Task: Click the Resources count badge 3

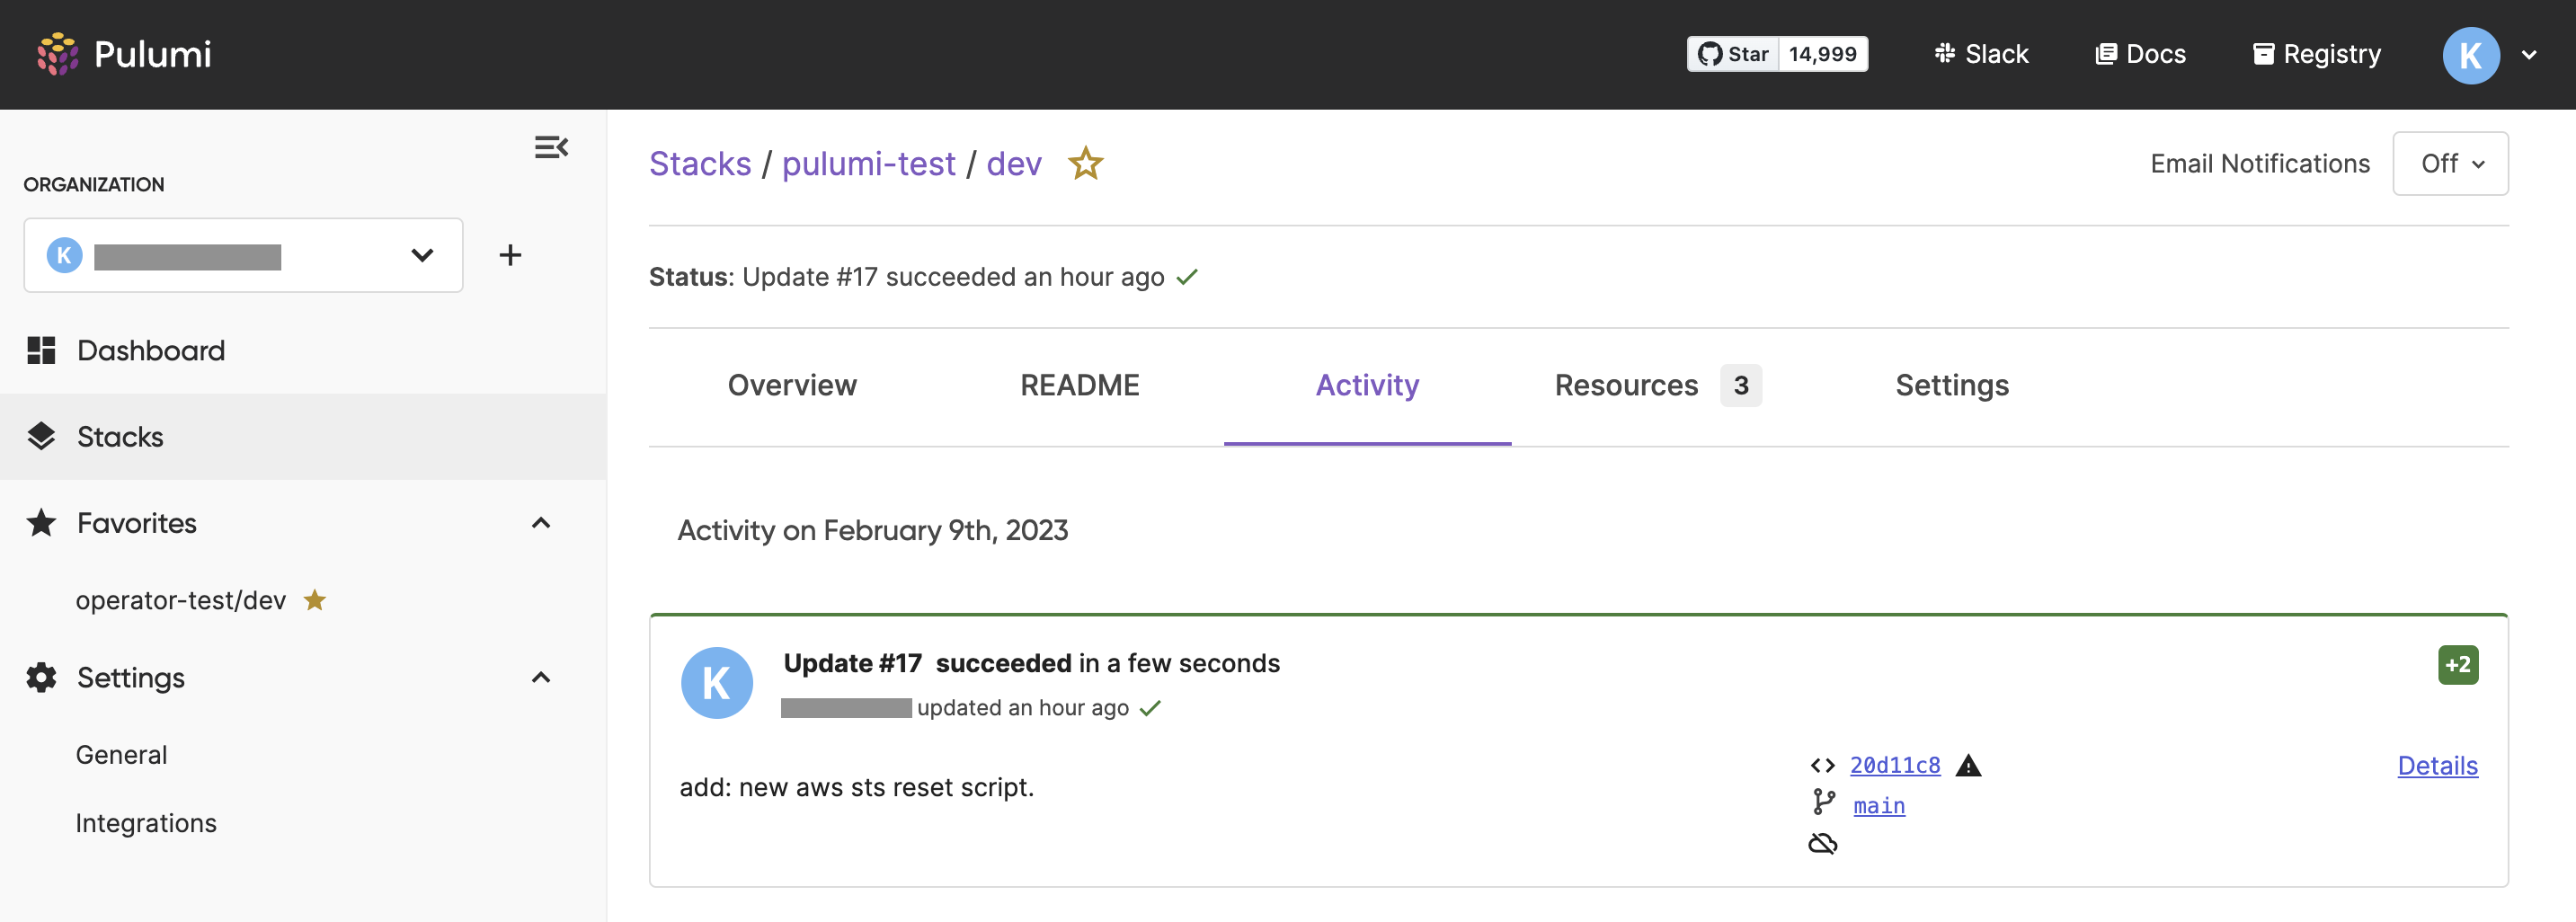Action: click(1741, 386)
